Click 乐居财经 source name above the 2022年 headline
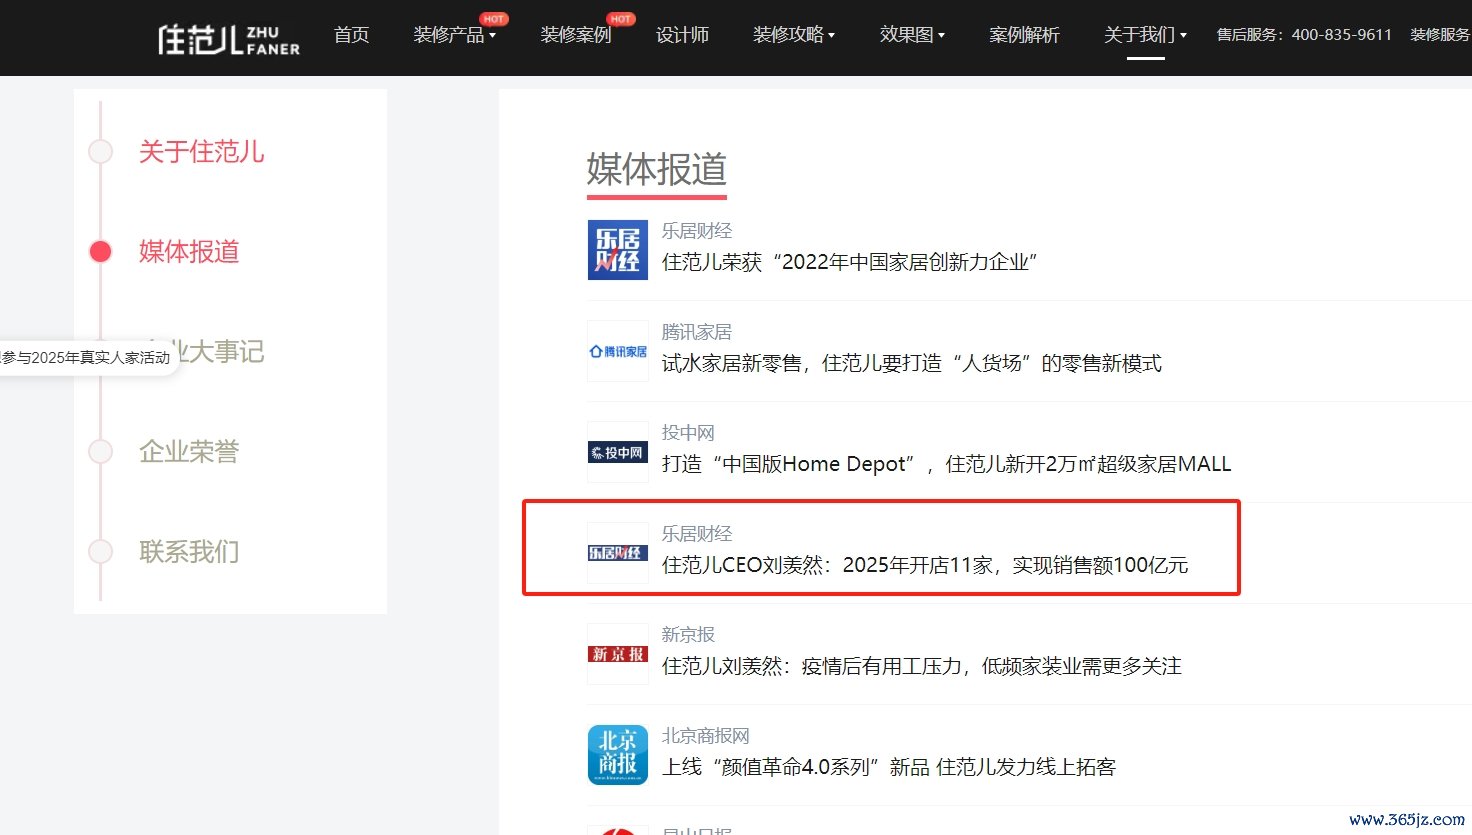Viewport: 1472px width, 835px height. (x=697, y=231)
